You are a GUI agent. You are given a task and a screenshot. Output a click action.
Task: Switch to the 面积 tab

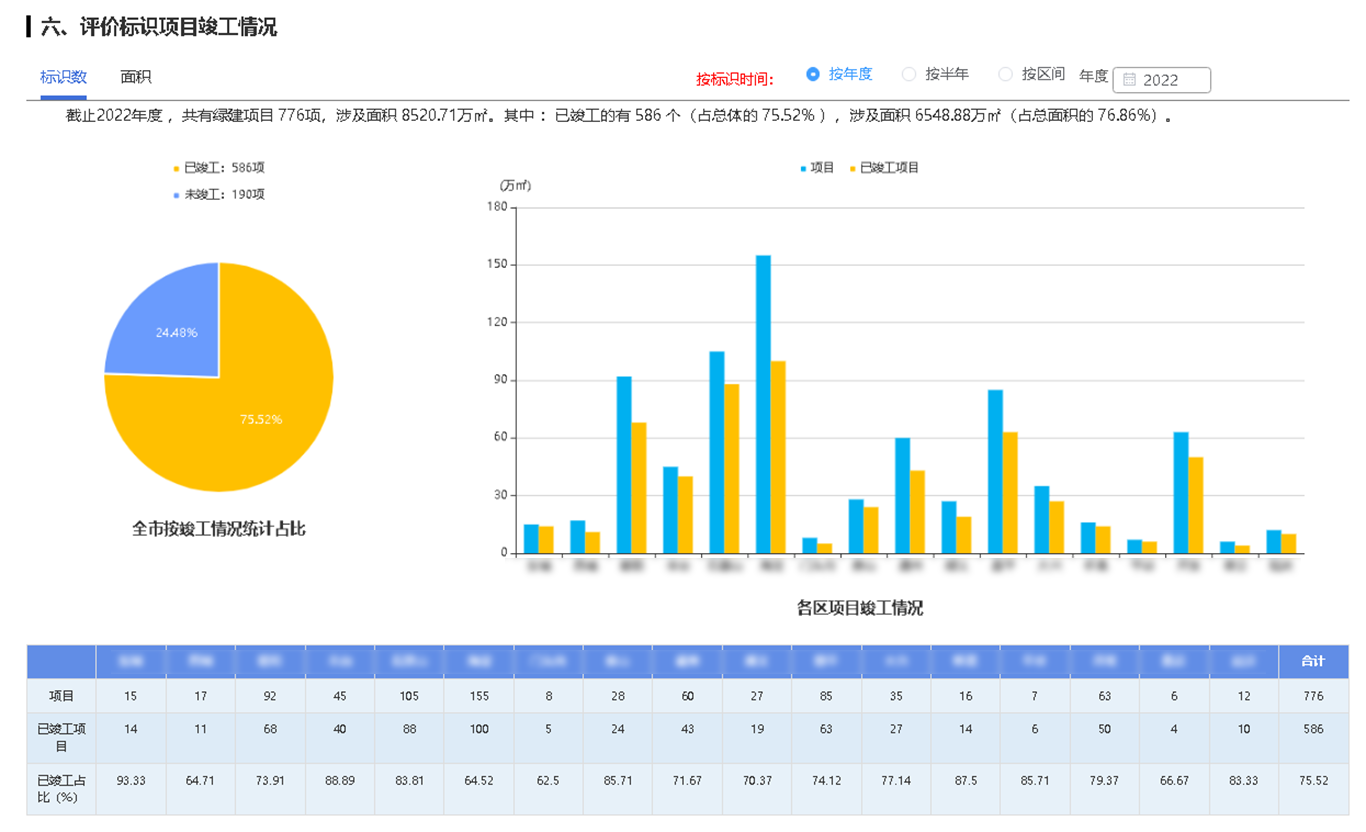coord(135,77)
